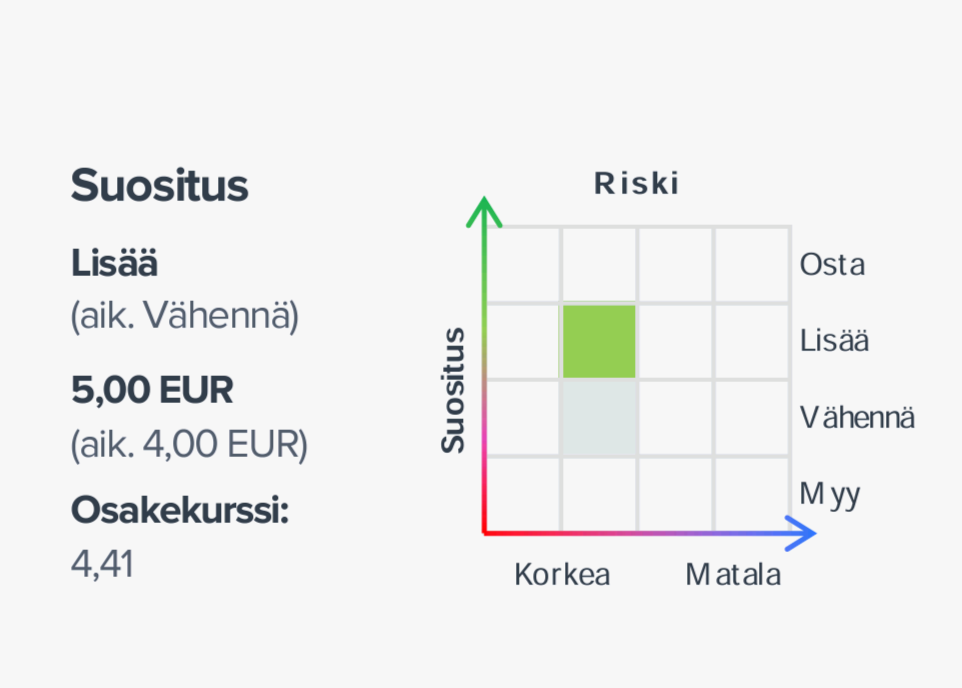Click the blue right-pointing arrowhead on the horizontal axis
962x688 pixels.
point(801,534)
